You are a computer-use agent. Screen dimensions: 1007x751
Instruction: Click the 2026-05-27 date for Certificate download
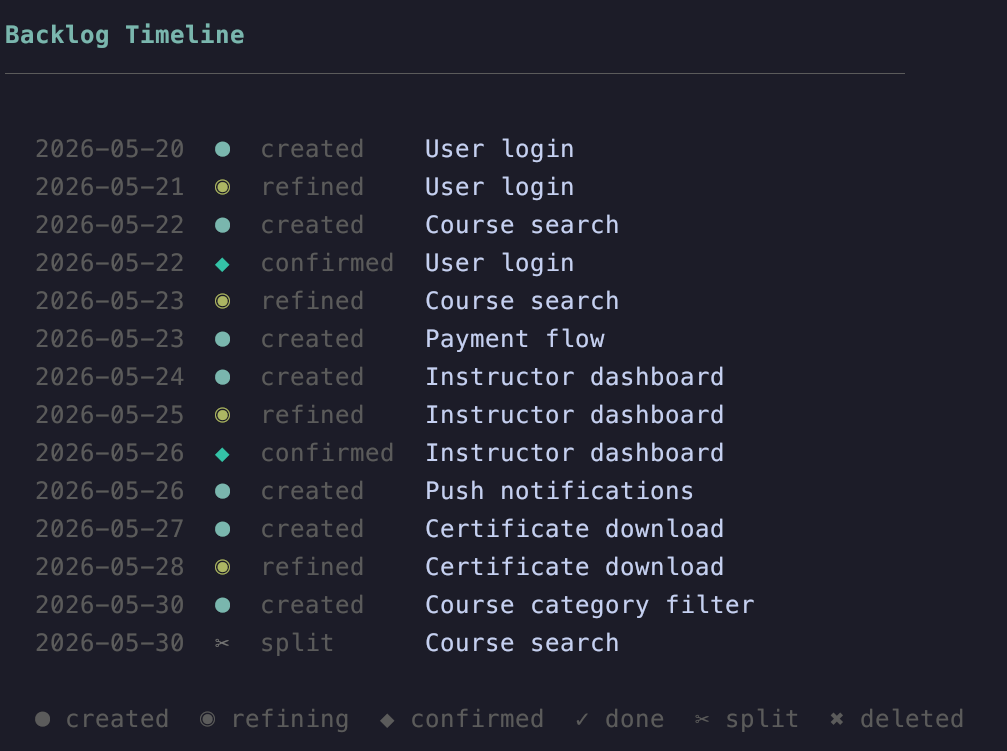[x=110, y=529]
